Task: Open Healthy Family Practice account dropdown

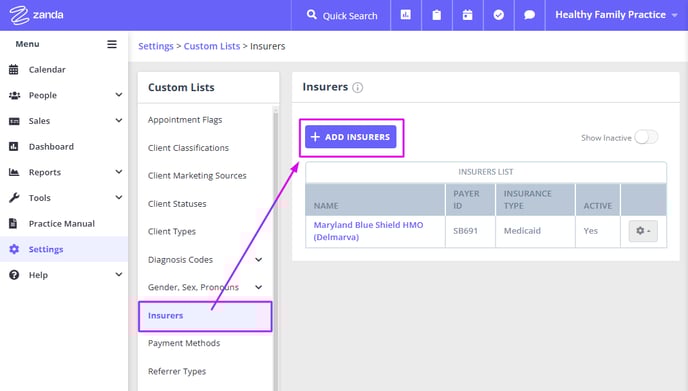Action: [616, 15]
